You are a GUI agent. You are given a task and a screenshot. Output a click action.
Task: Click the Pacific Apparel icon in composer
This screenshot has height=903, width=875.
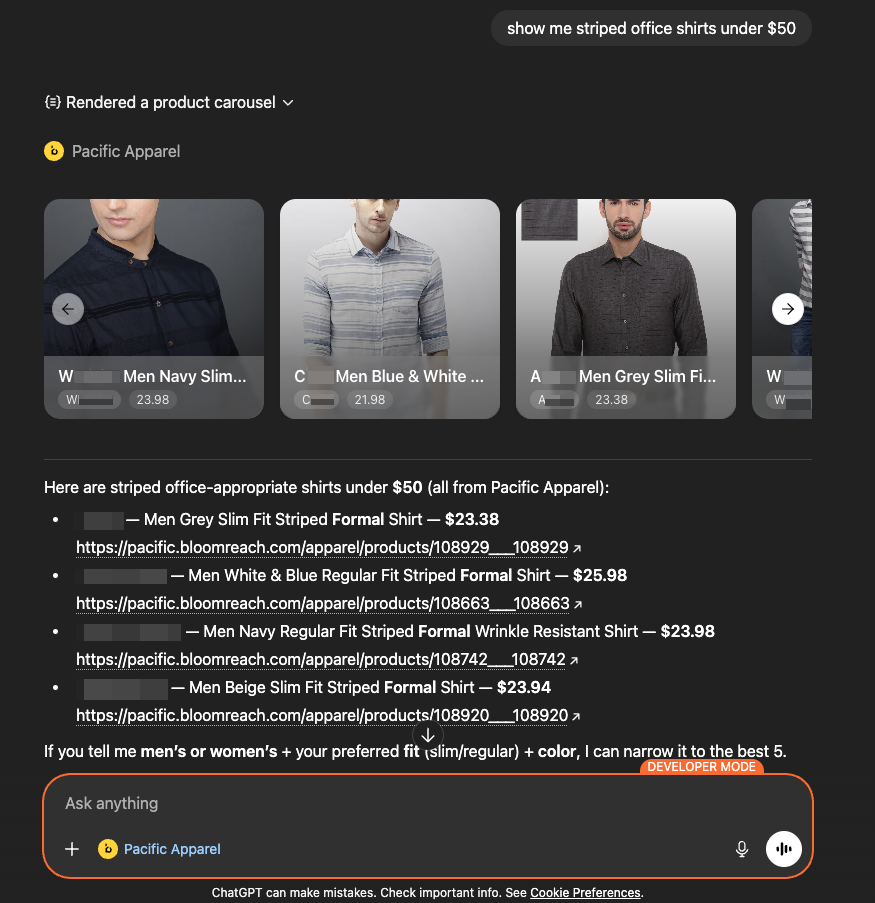click(x=108, y=849)
